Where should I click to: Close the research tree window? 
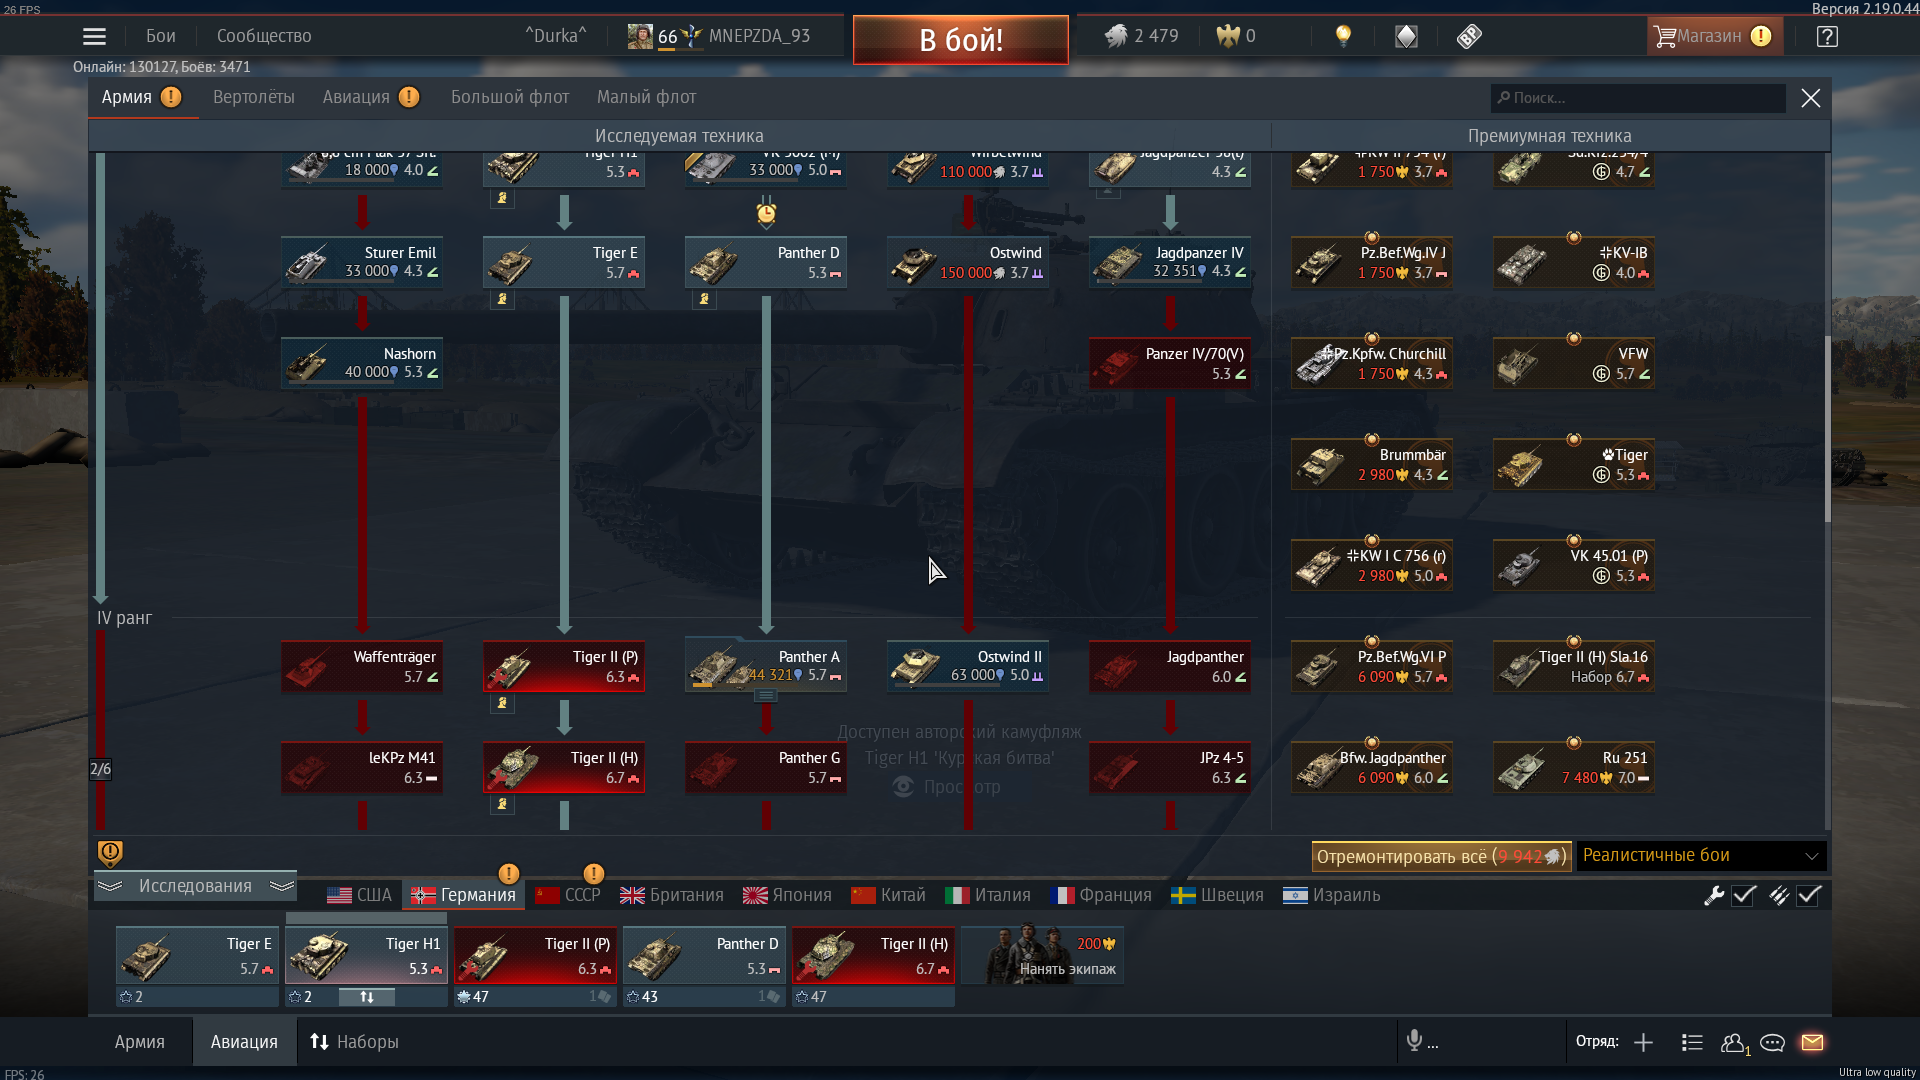(1811, 98)
